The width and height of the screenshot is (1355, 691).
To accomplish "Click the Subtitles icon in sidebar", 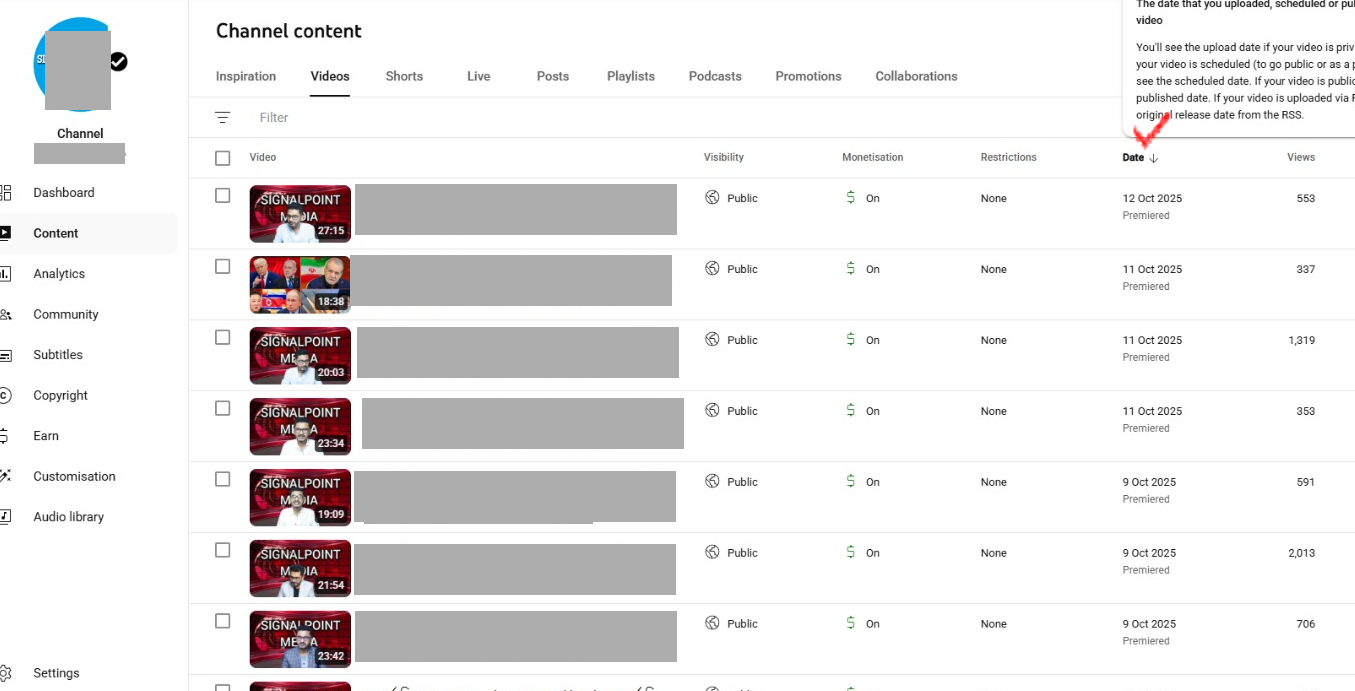I will click(x=5, y=355).
